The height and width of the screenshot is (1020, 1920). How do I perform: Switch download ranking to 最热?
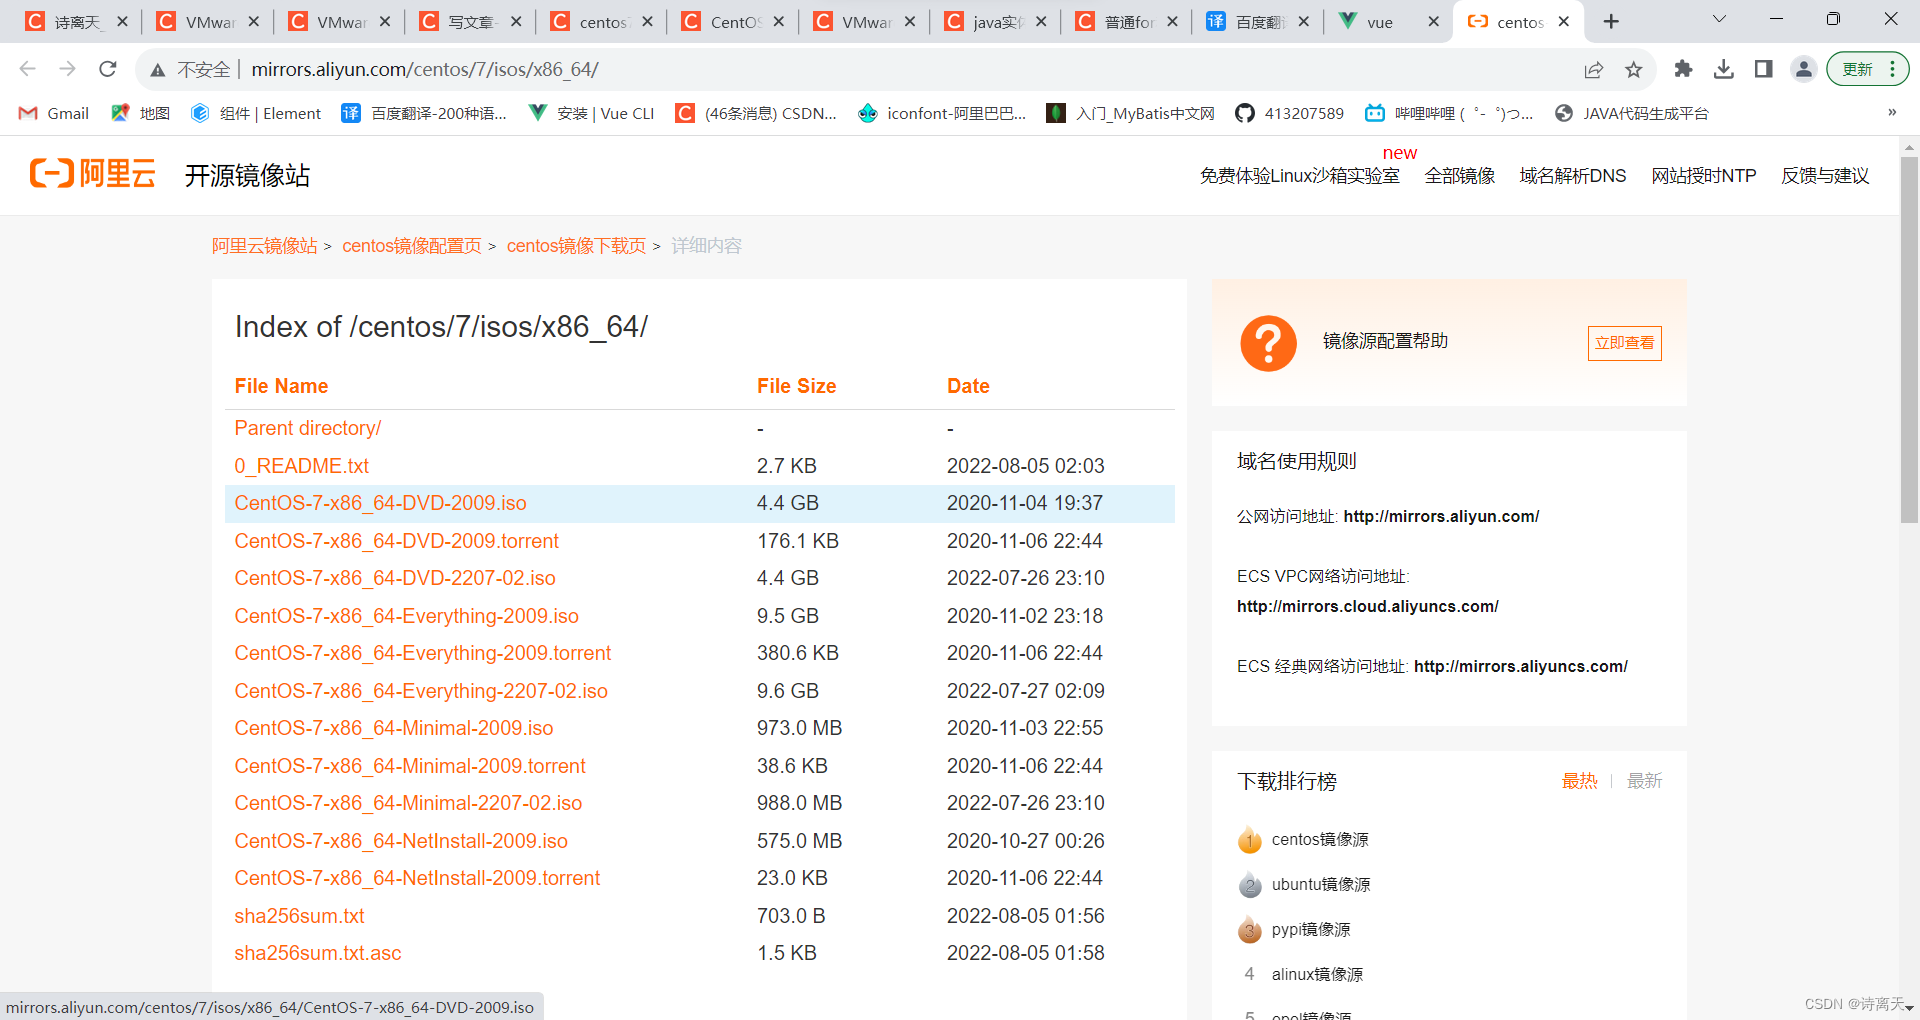click(1579, 781)
